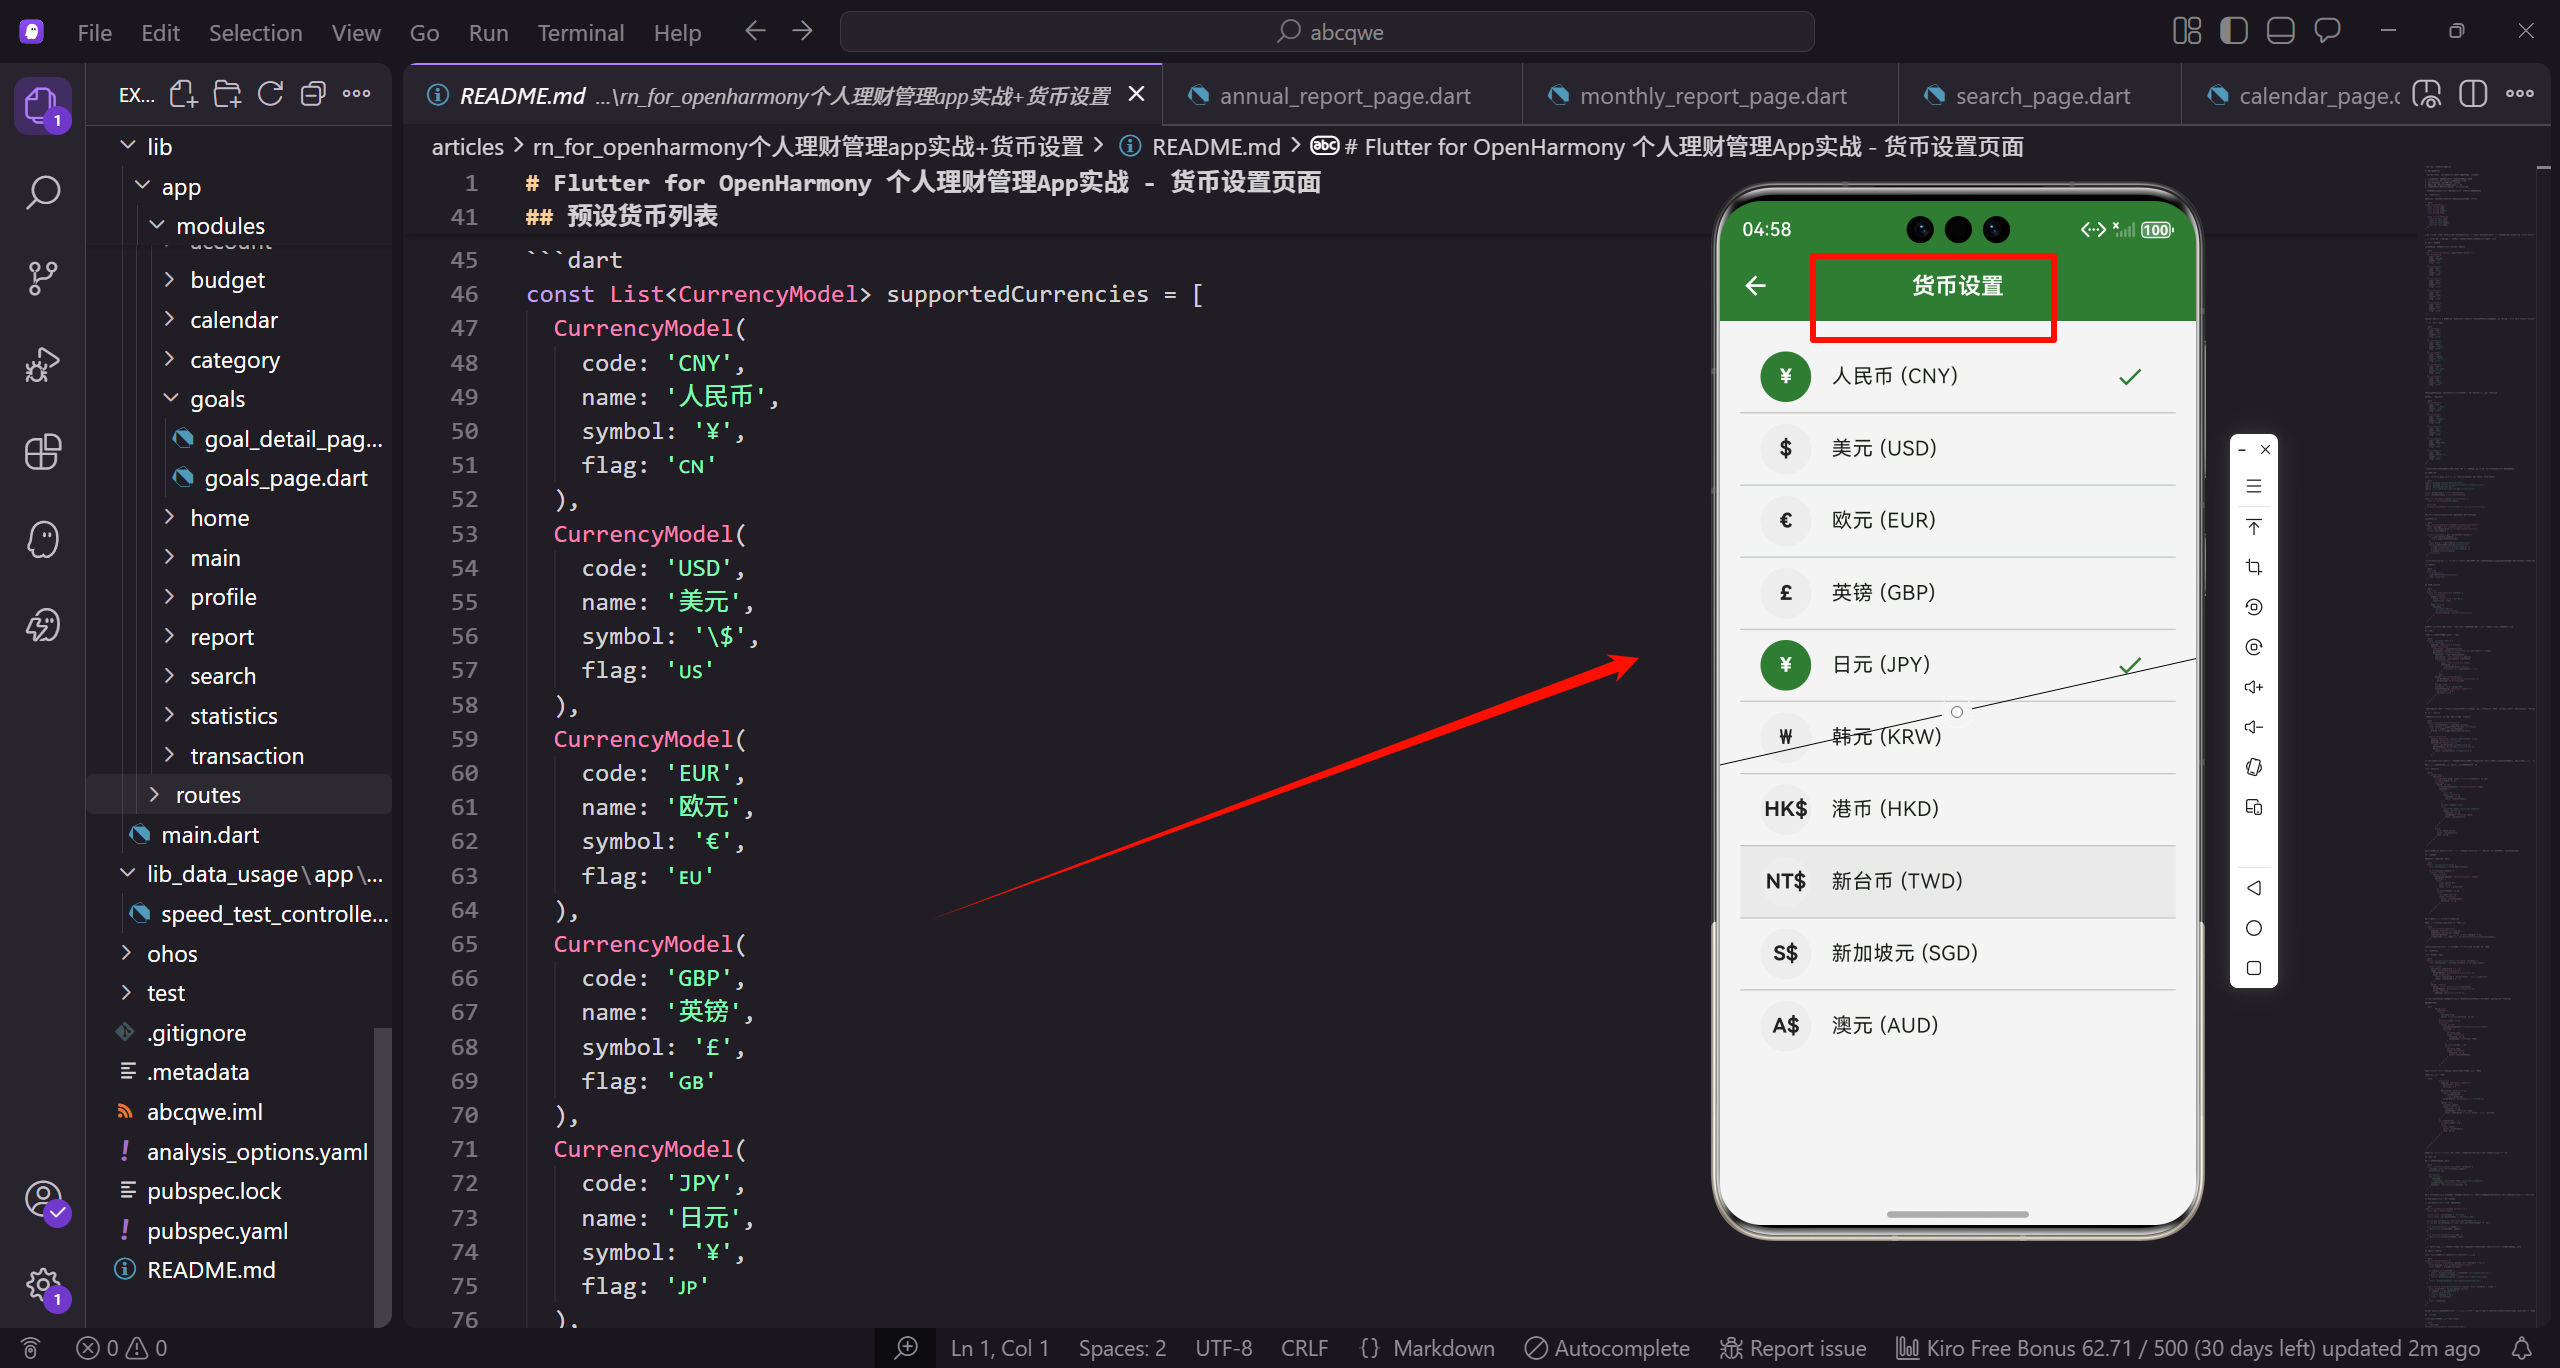Close the README.md tab

(x=1137, y=94)
